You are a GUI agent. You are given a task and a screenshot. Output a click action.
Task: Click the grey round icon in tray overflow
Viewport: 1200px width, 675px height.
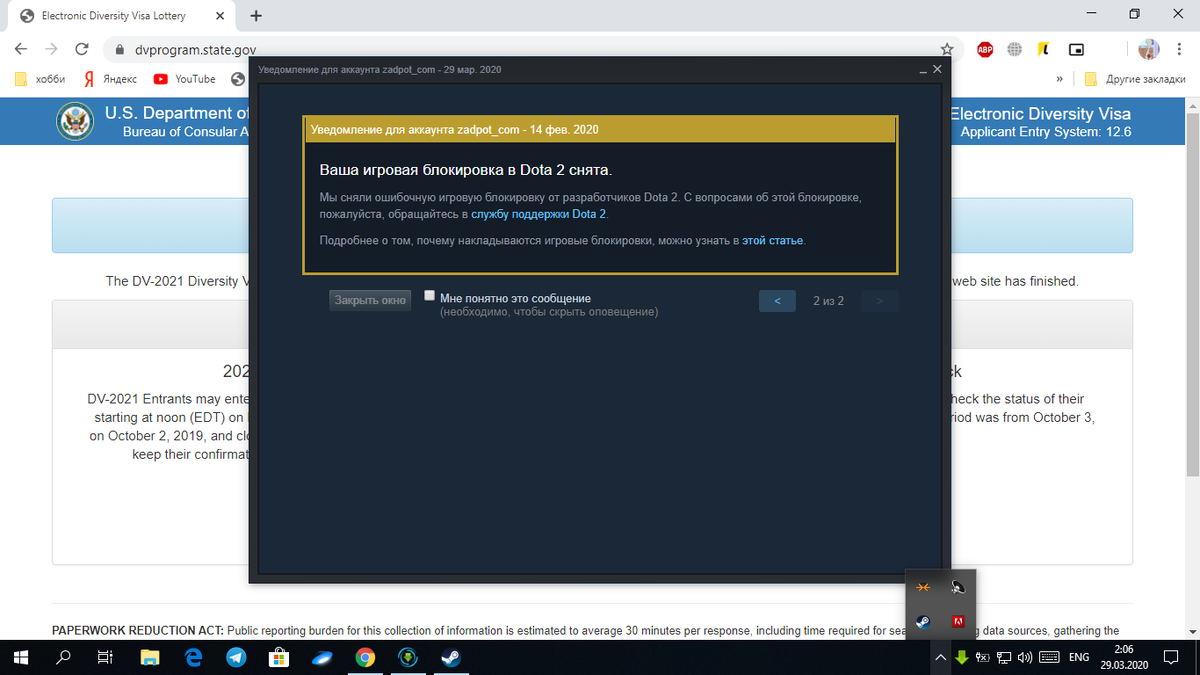[957, 589]
